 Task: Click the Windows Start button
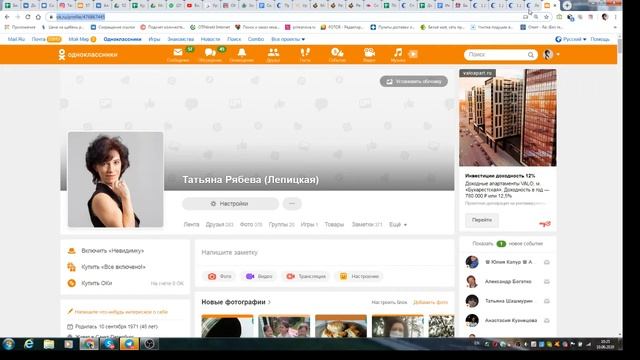9,344
